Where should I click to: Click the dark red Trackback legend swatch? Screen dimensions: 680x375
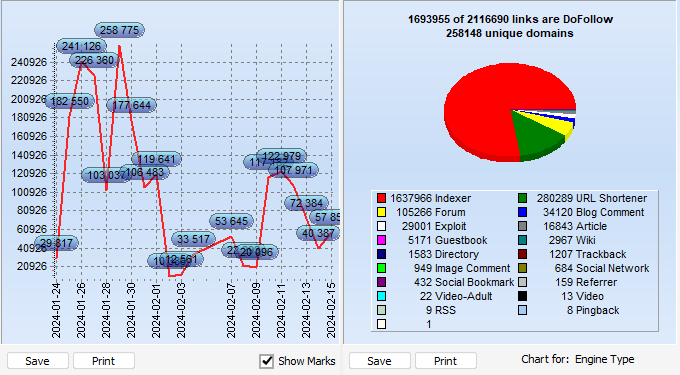(x=523, y=254)
